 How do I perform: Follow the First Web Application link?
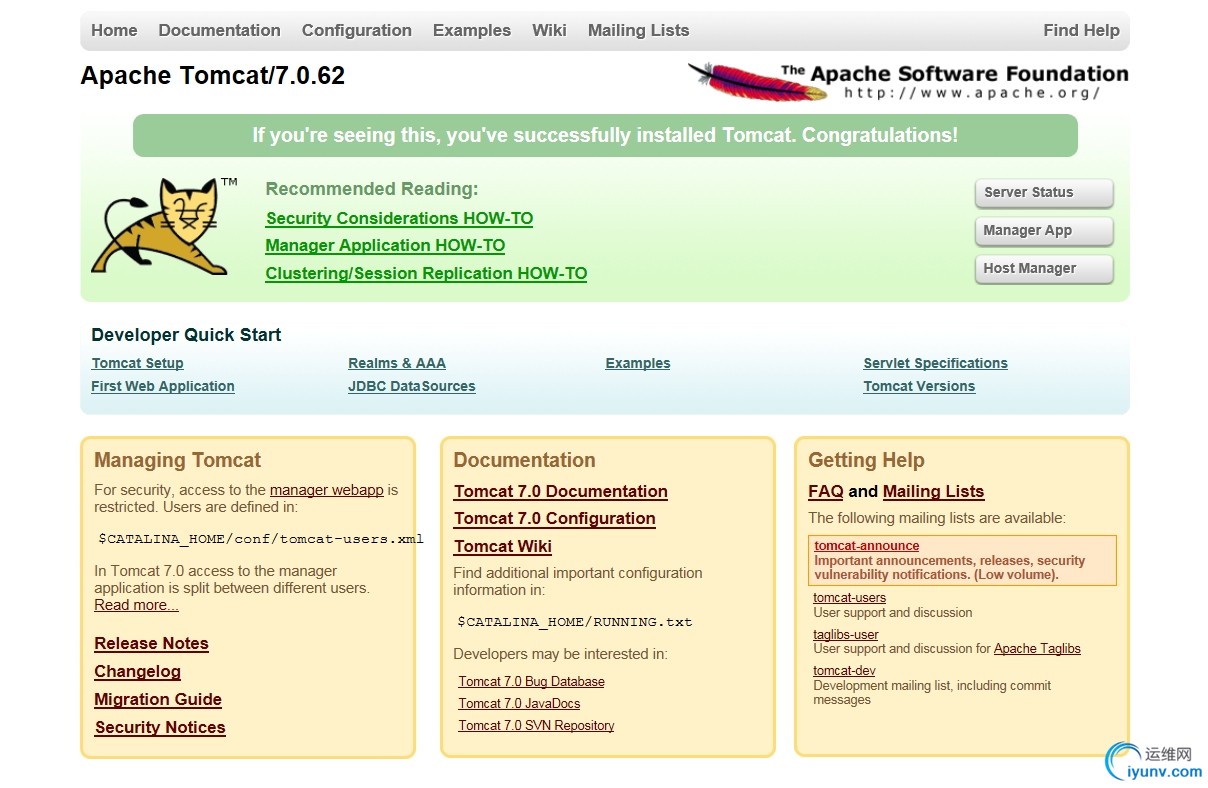pyautogui.click(x=163, y=386)
